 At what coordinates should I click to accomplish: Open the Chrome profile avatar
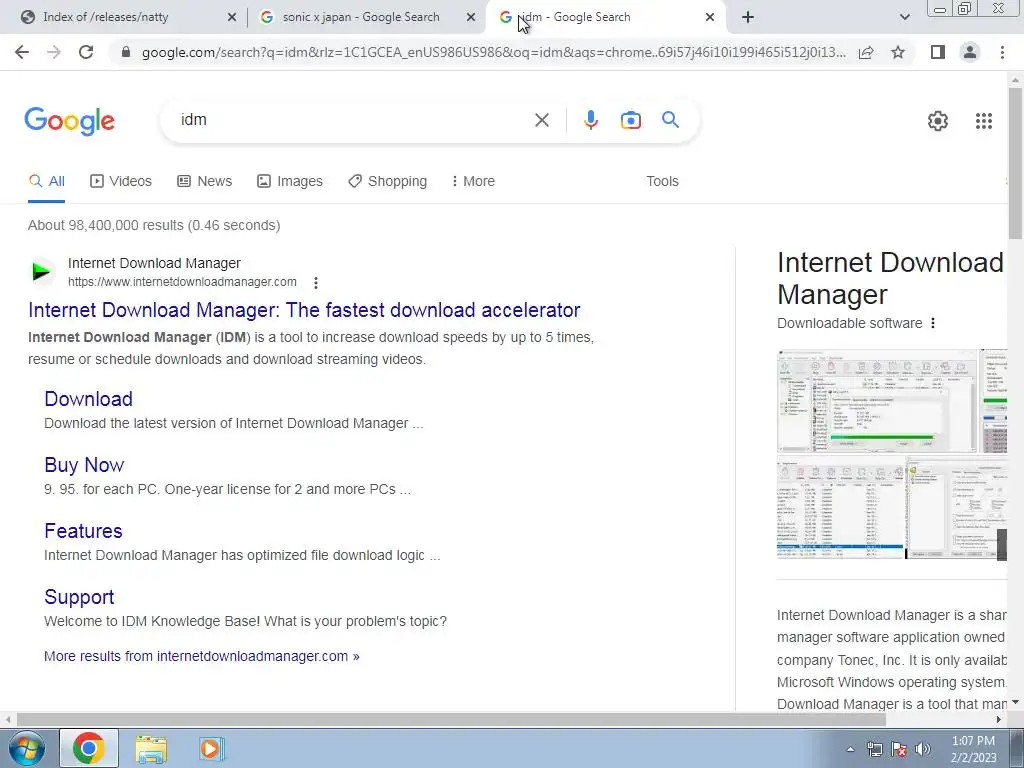coord(970,52)
